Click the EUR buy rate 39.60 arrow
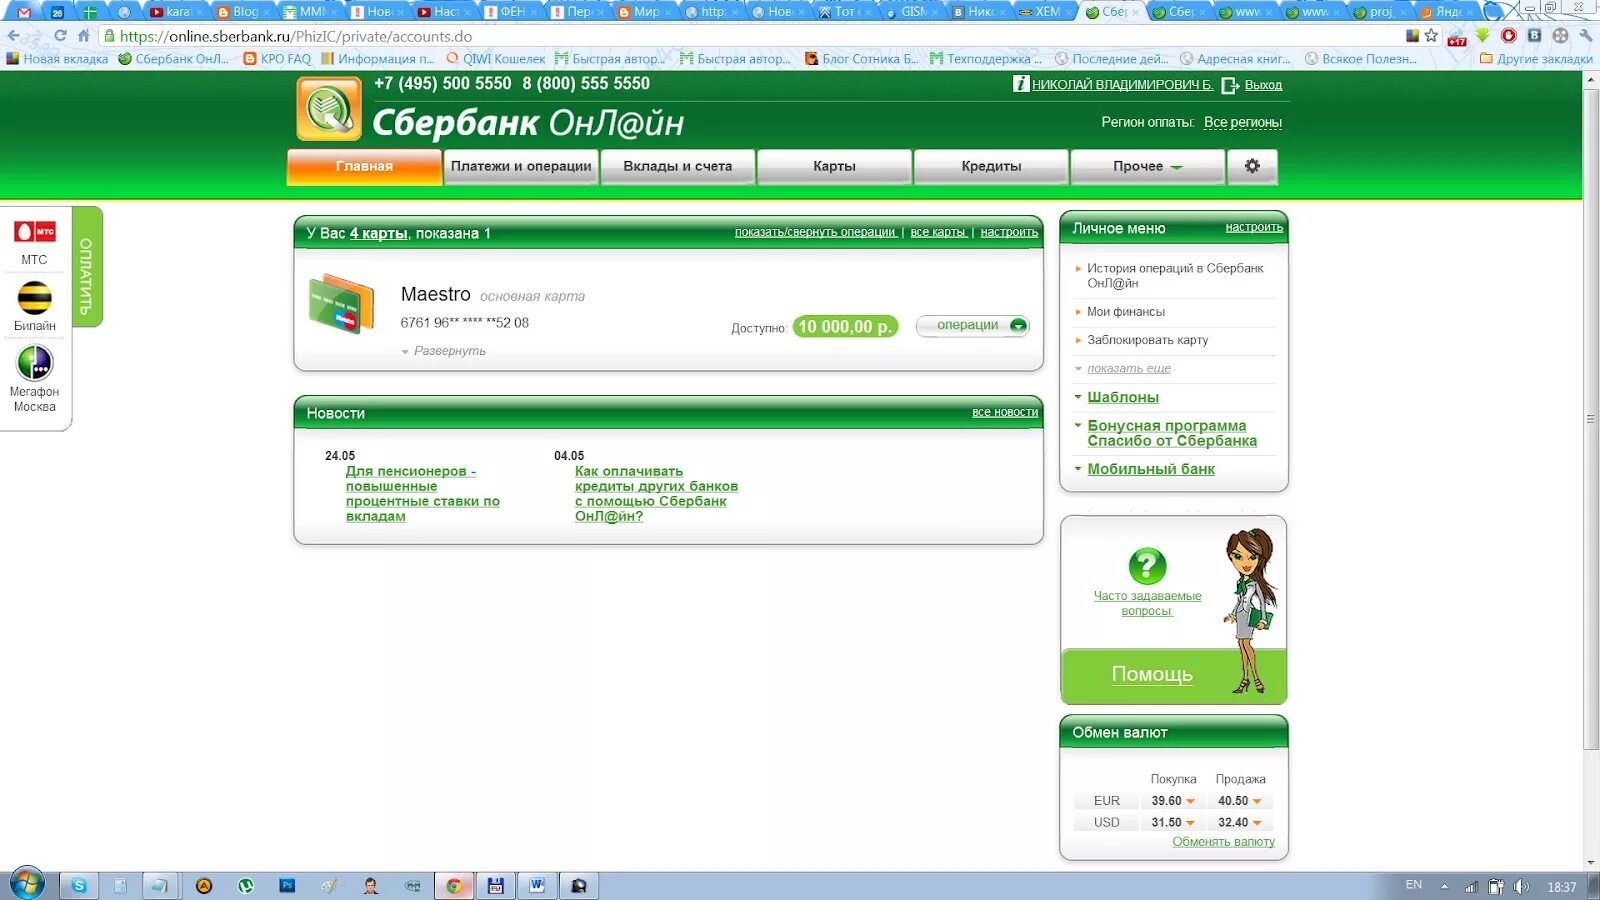Image resolution: width=1600 pixels, height=900 pixels. point(1190,801)
